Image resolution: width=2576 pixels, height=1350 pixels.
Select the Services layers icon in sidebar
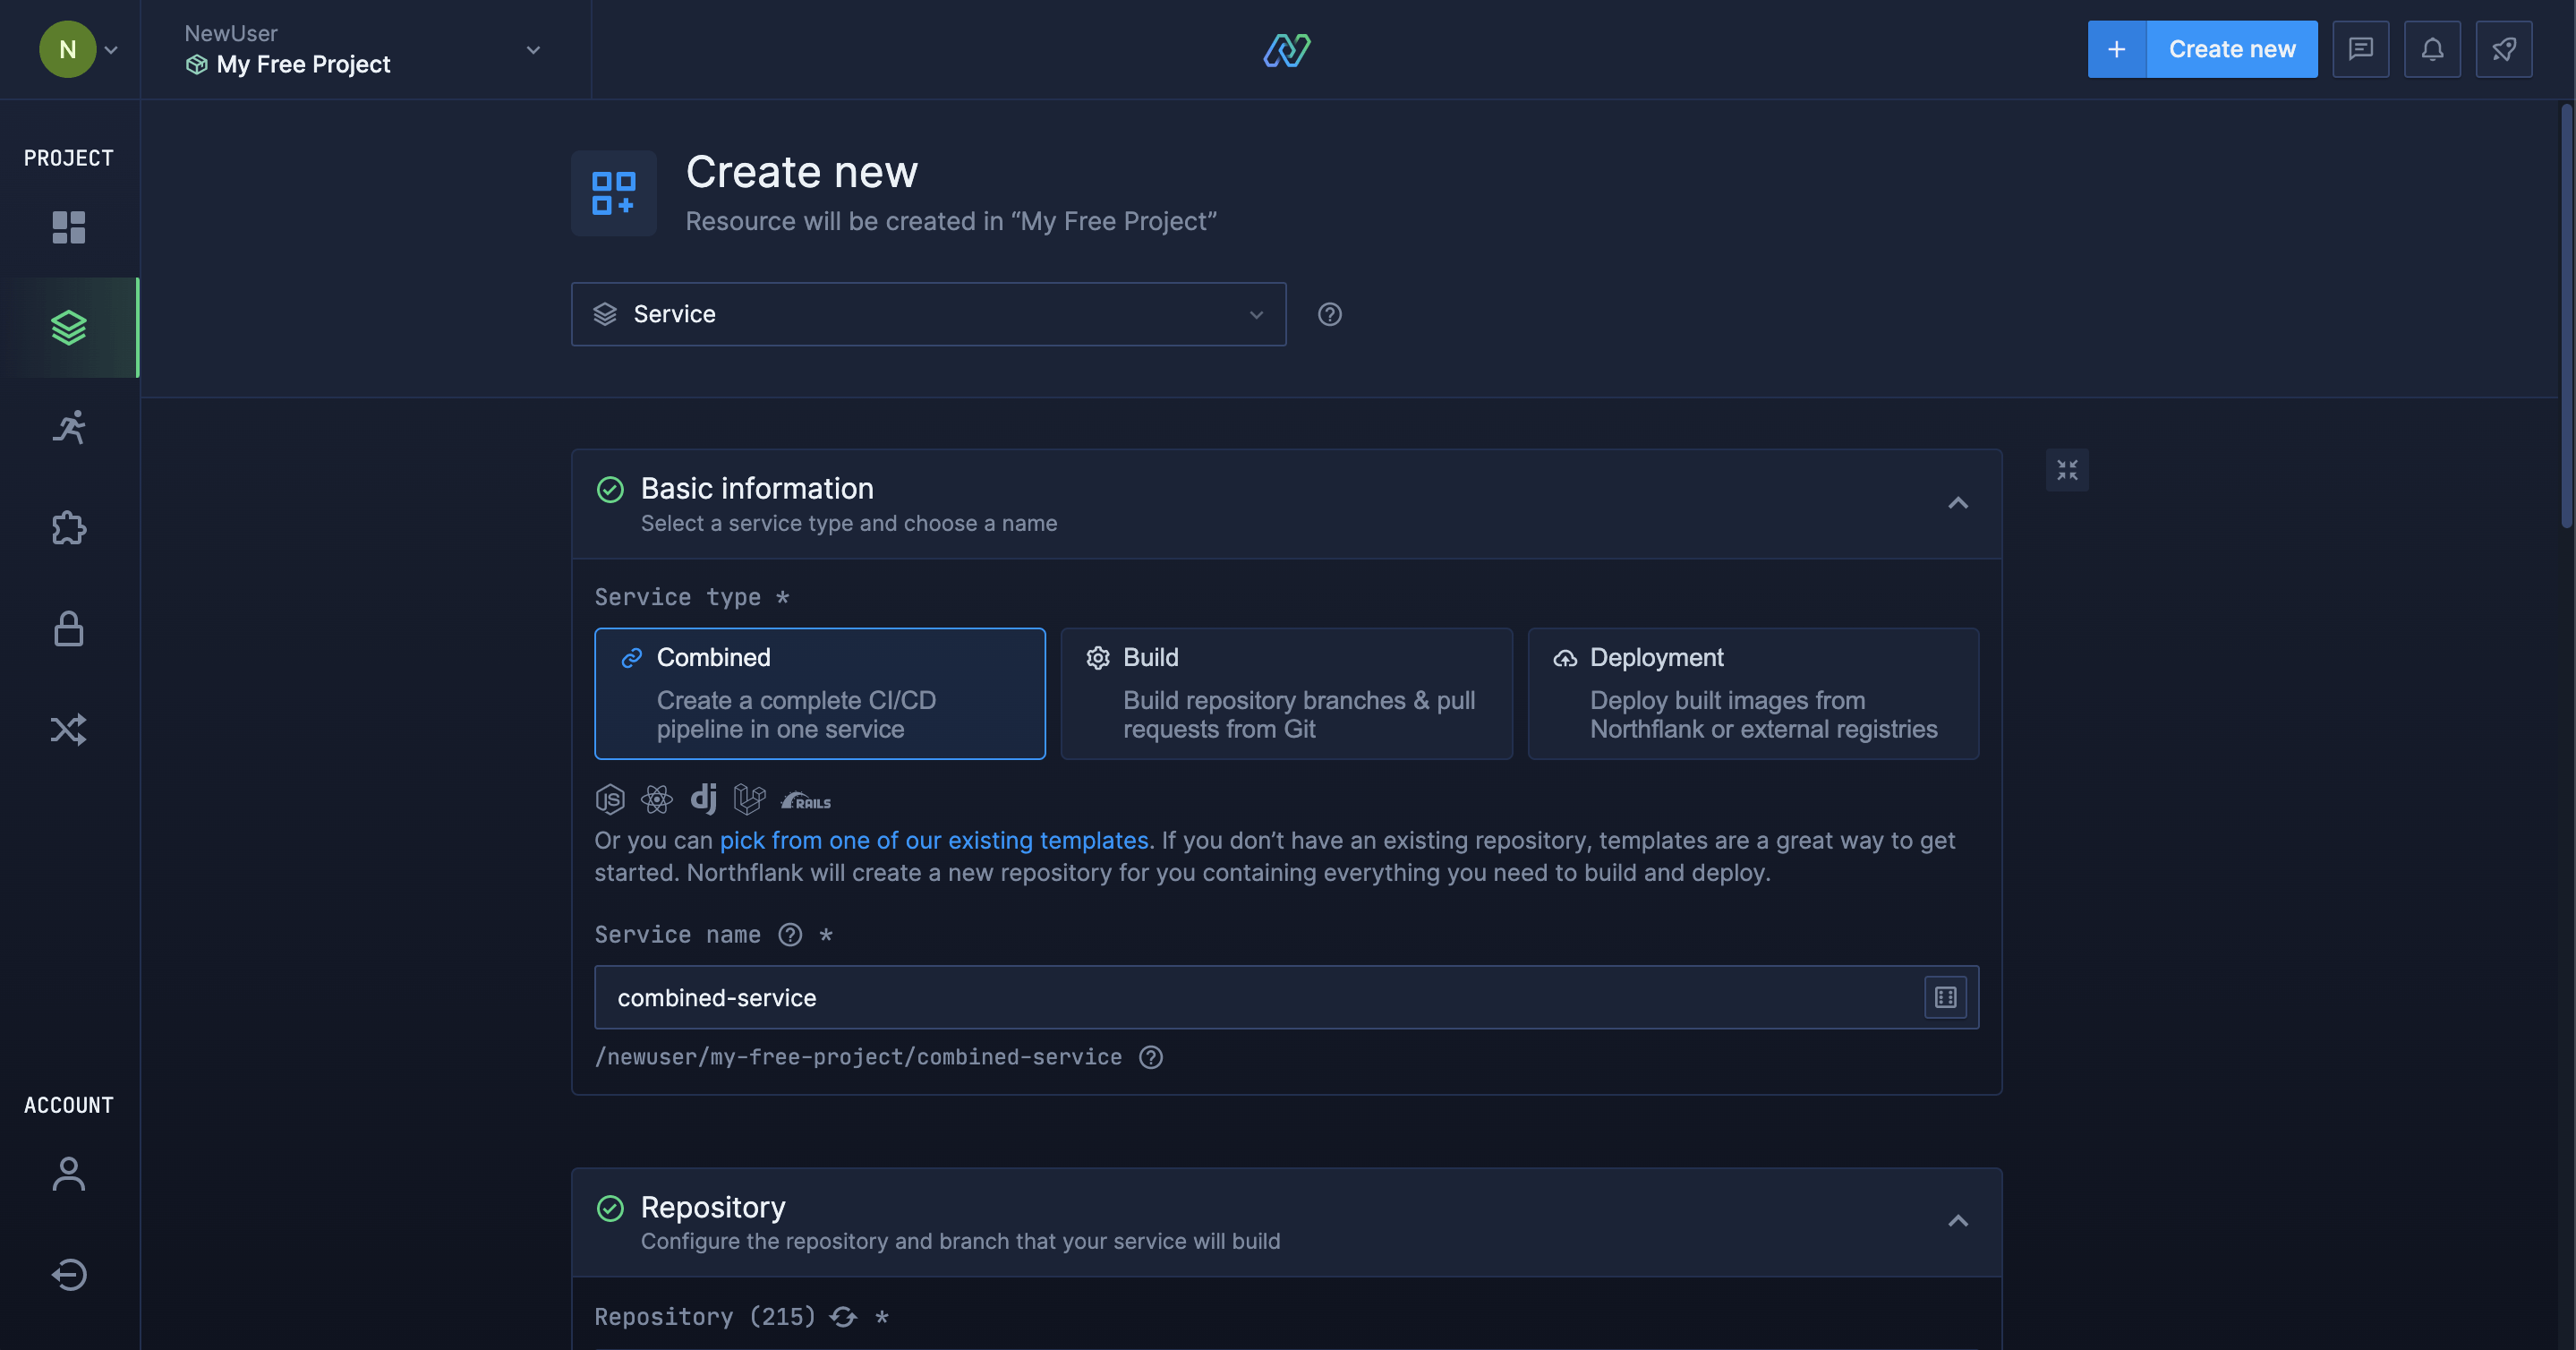[x=68, y=327]
